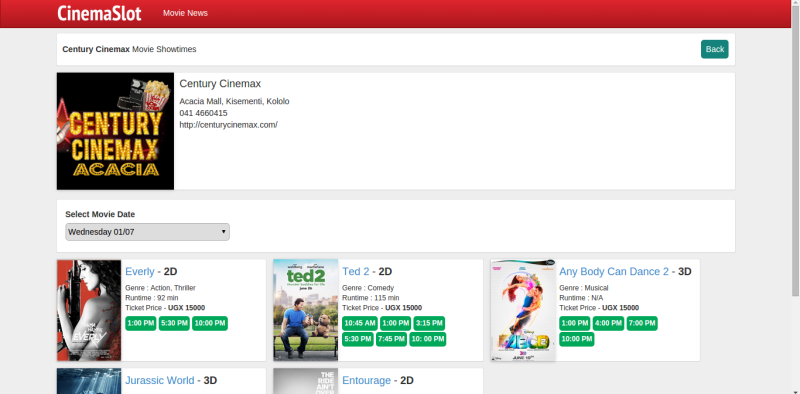Click the Select Movie Date label
800x394 pixels.
(100, 214)
